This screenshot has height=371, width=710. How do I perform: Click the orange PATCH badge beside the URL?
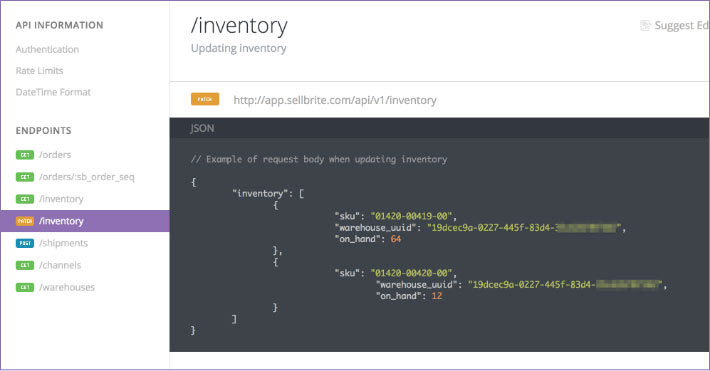[205, 99]
